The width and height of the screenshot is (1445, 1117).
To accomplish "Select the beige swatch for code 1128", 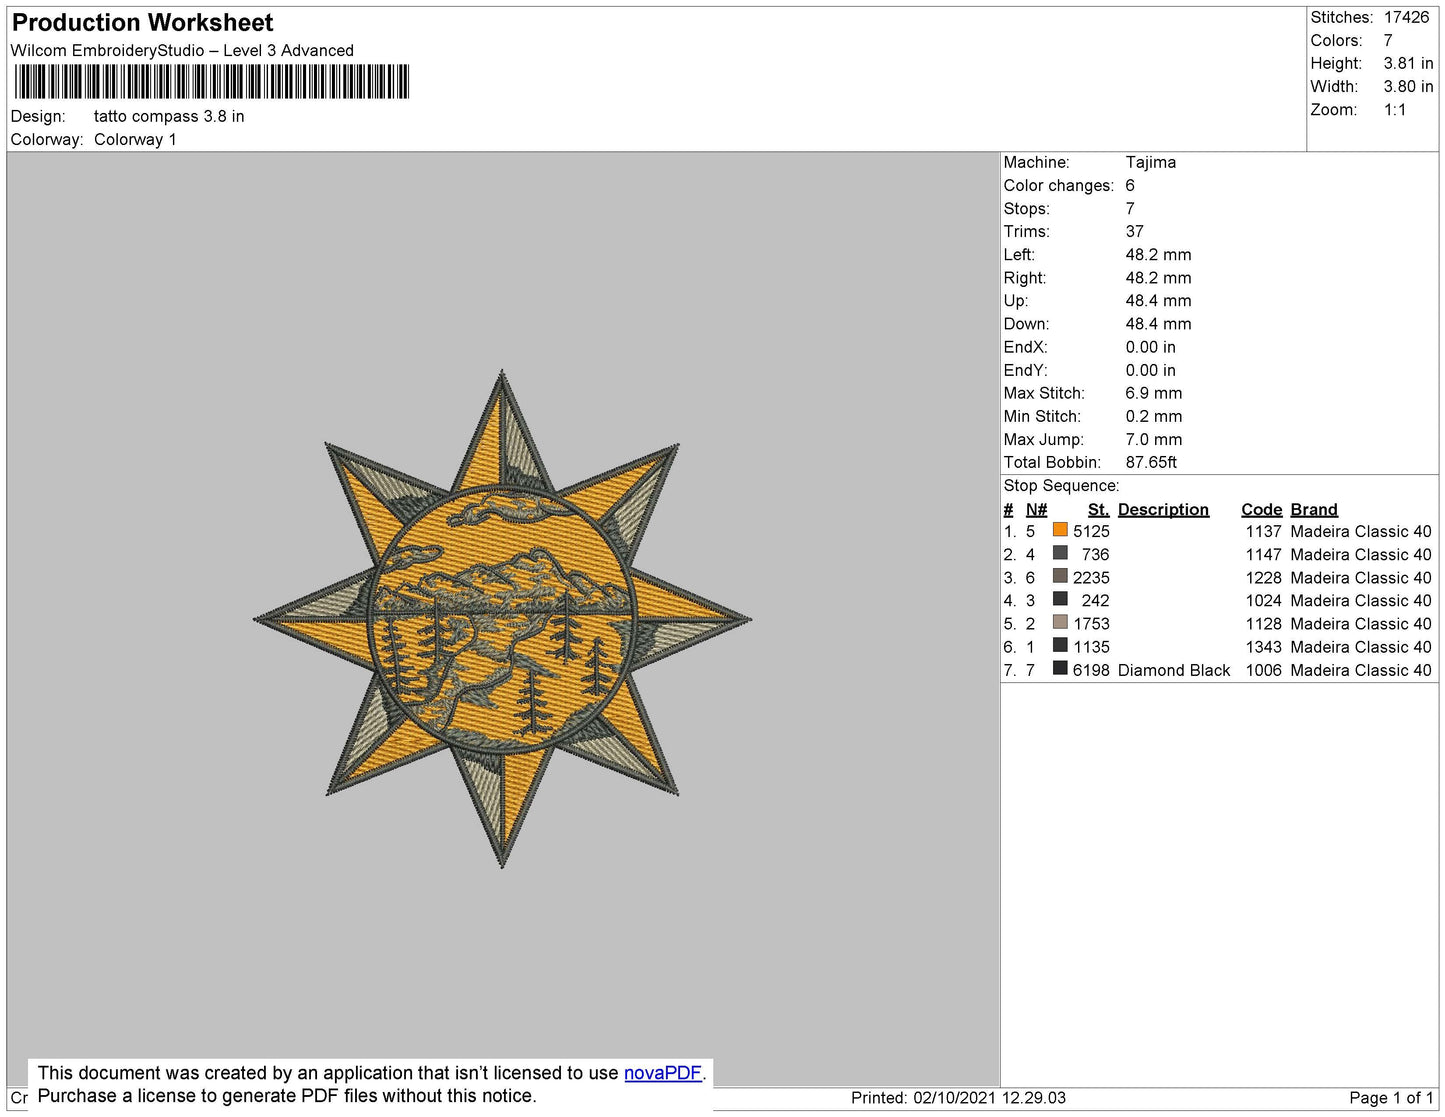I will click(x=1060, y=622).
